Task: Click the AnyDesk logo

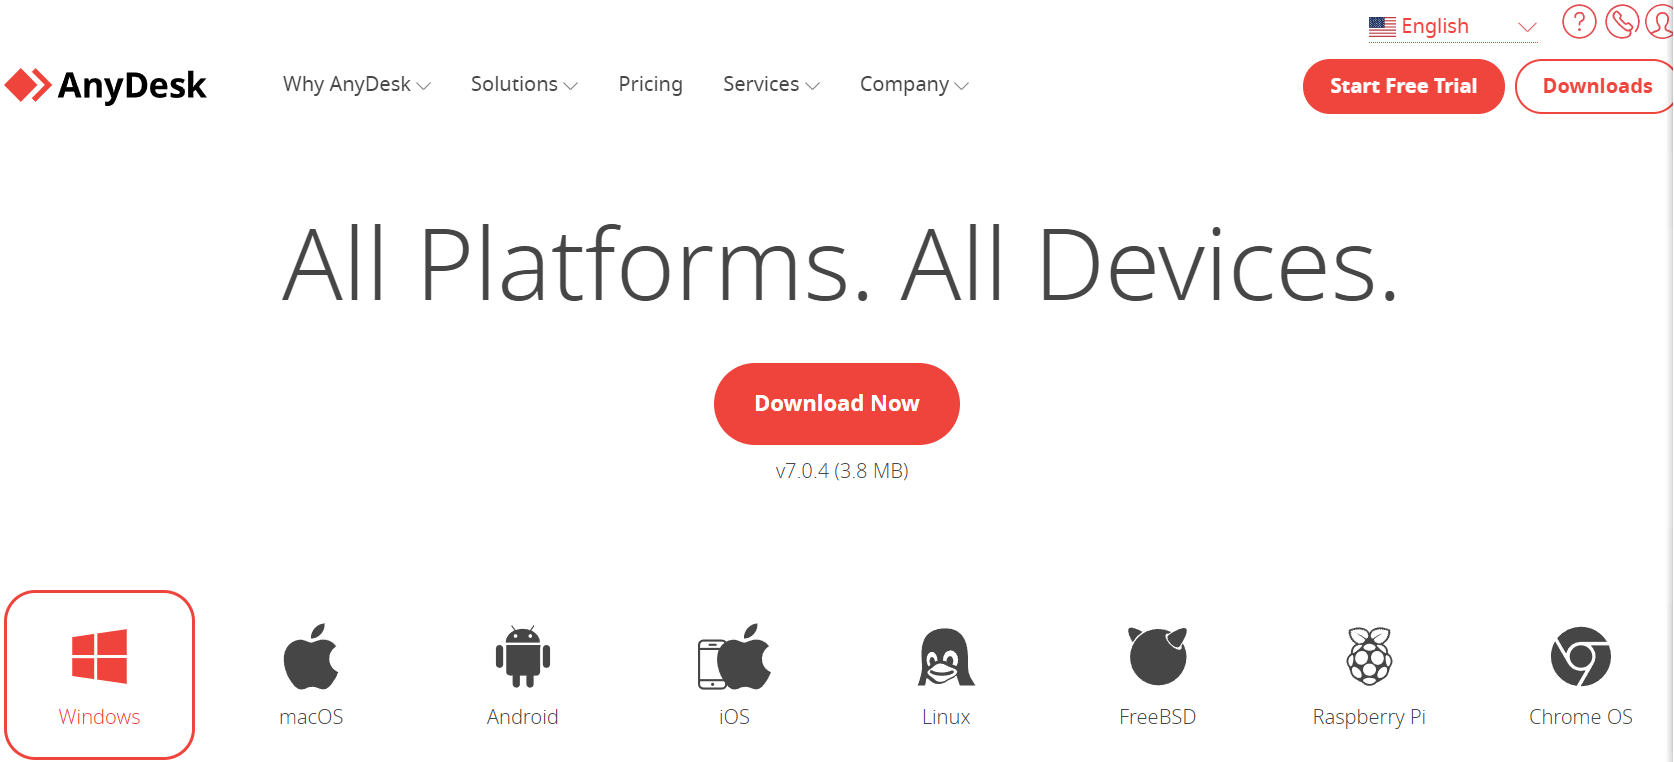Action: (x=105, y=86)
